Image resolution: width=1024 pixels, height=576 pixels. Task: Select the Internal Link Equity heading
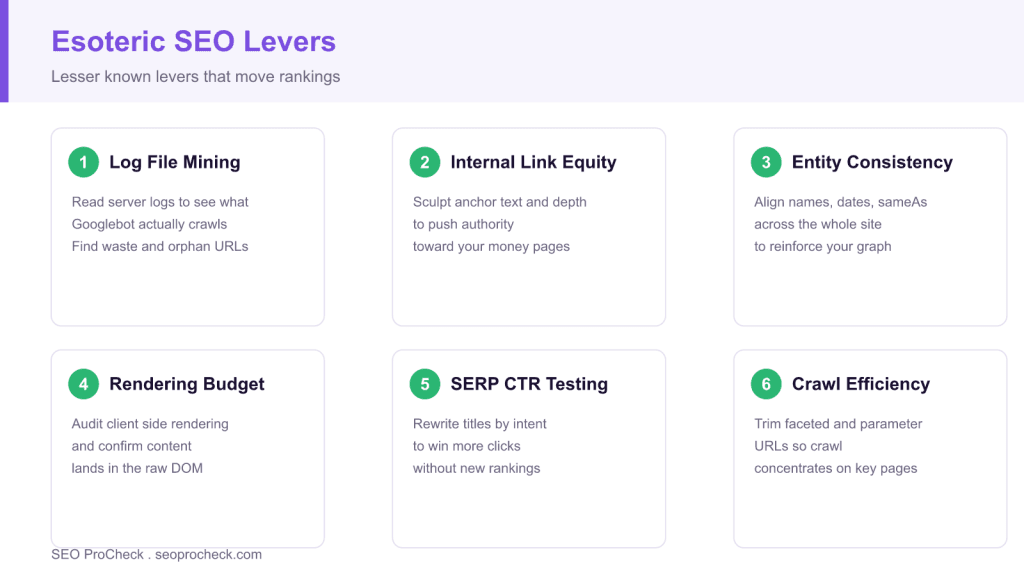(x=533, y=162)
